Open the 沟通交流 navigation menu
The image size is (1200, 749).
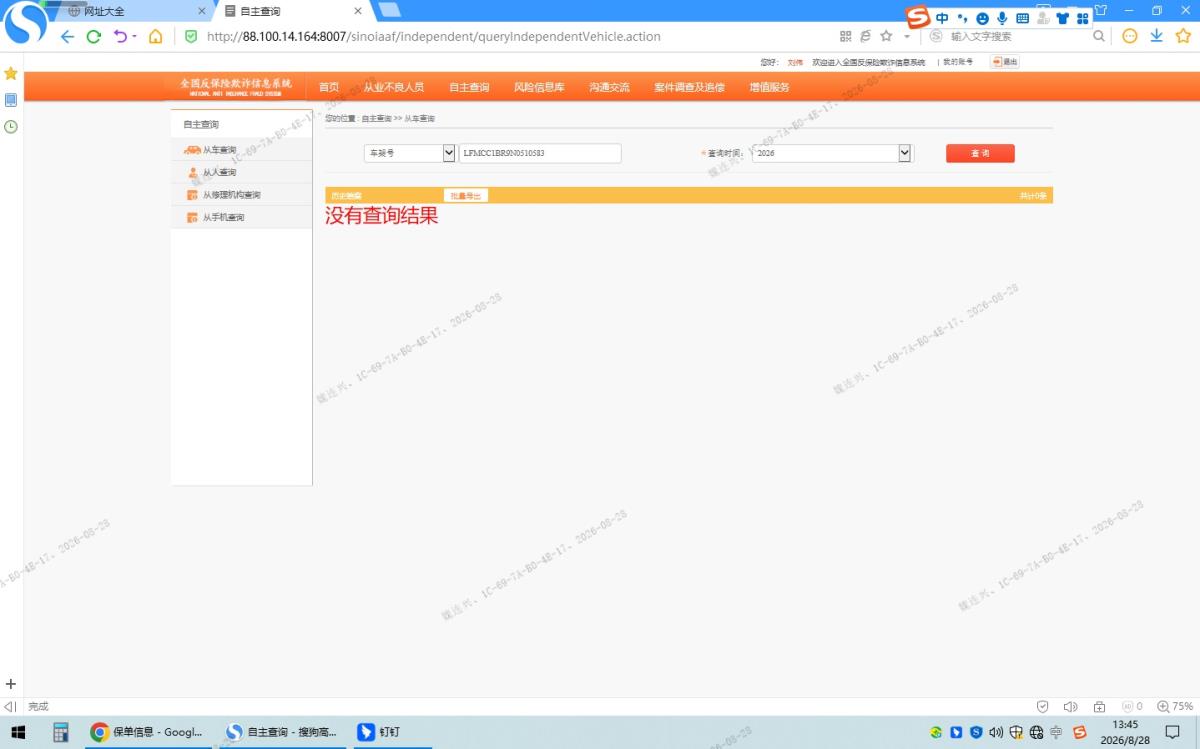[609, 87]
